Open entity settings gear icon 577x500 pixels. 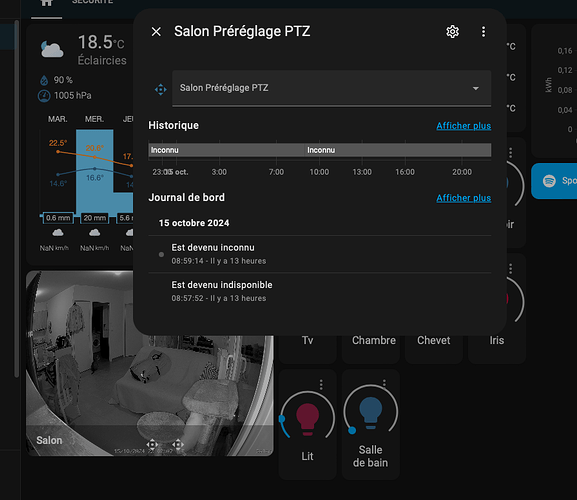click(x=452, y=32)
